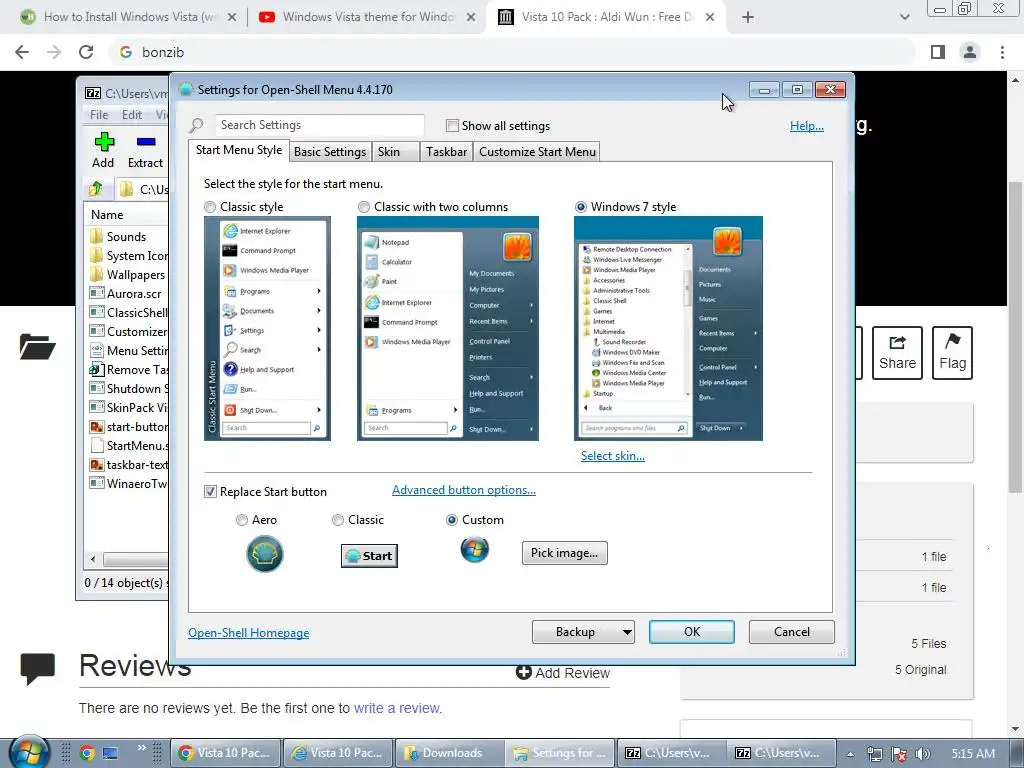Select the Classic Start button image

click(x=369, y=556)
